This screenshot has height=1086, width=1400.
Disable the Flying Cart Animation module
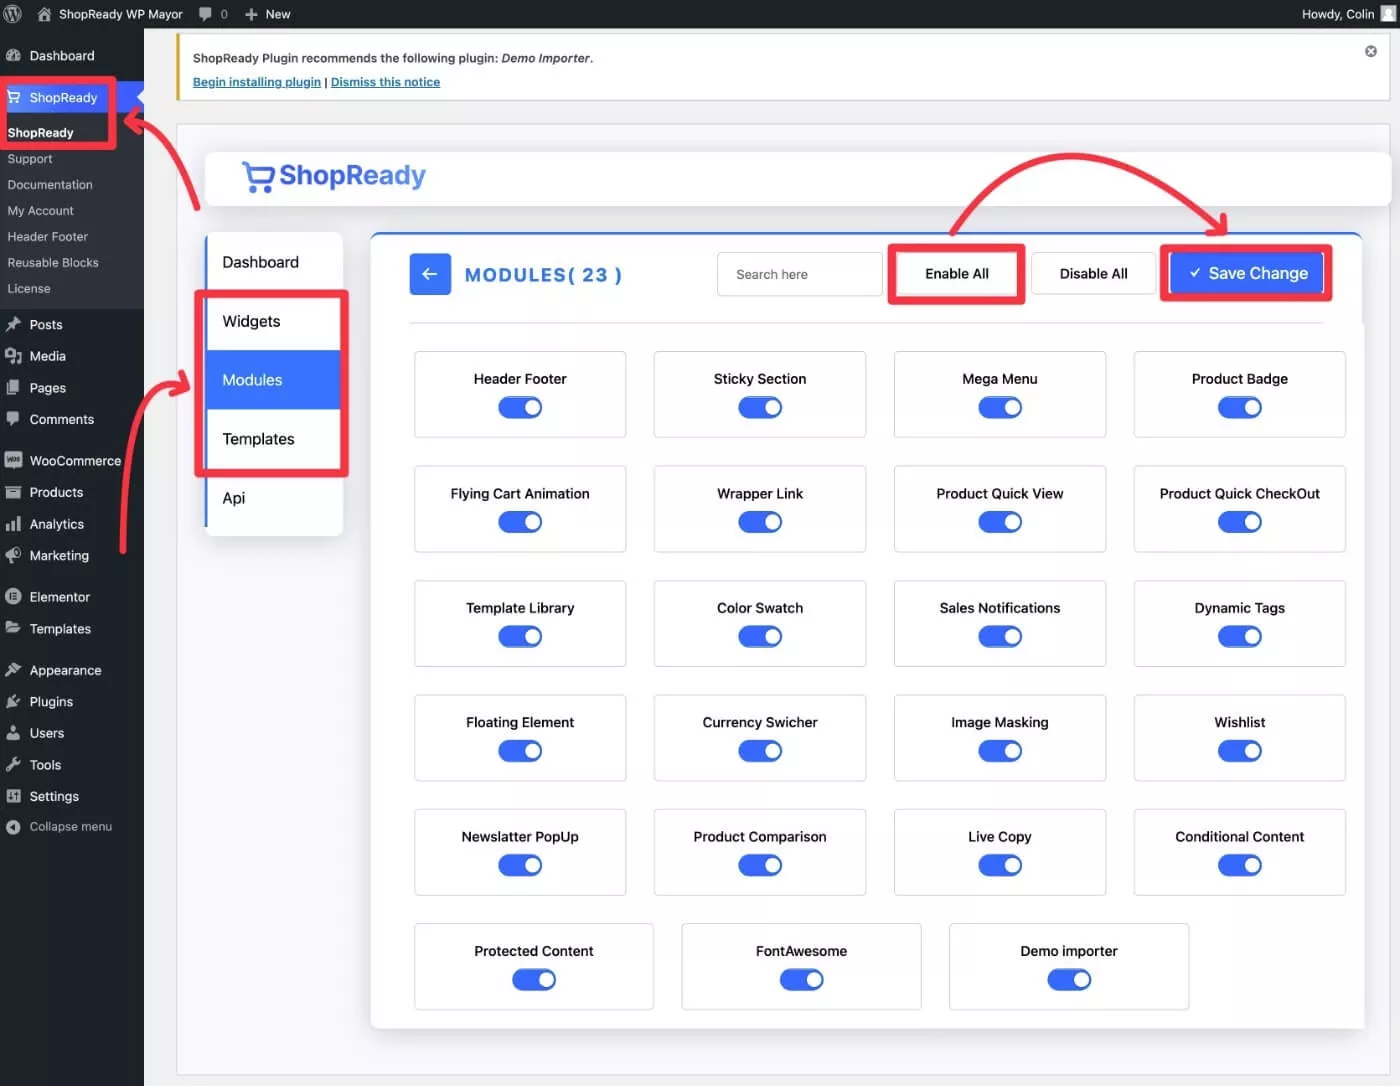click(520, 522)
